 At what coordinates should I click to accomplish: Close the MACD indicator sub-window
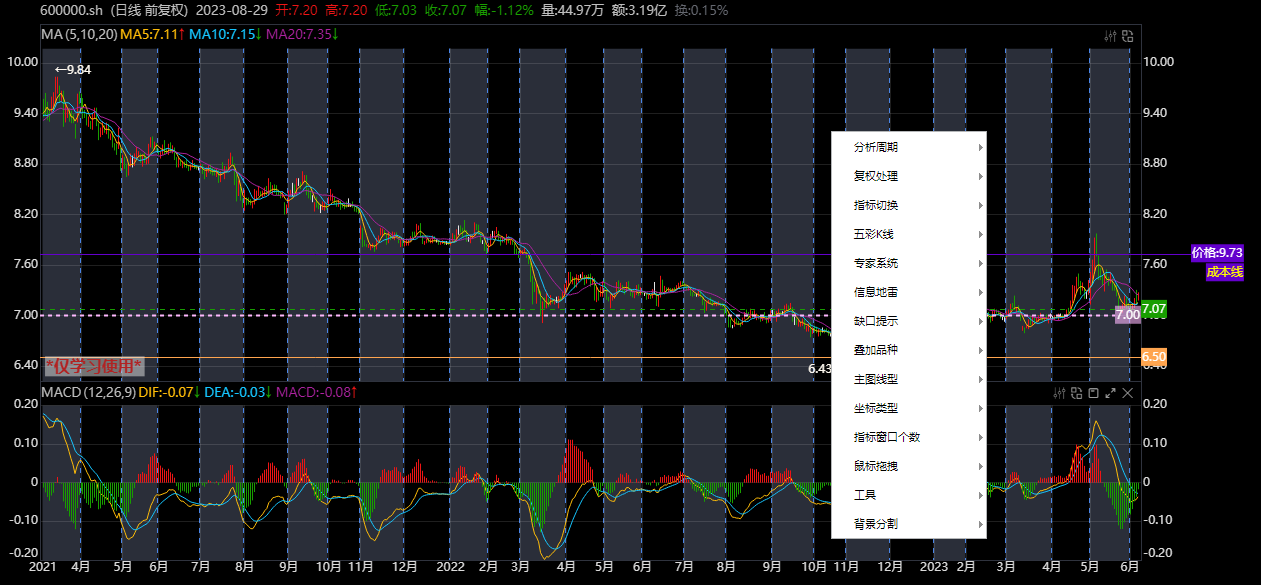pyautogui.click(x=1127, y=393)
